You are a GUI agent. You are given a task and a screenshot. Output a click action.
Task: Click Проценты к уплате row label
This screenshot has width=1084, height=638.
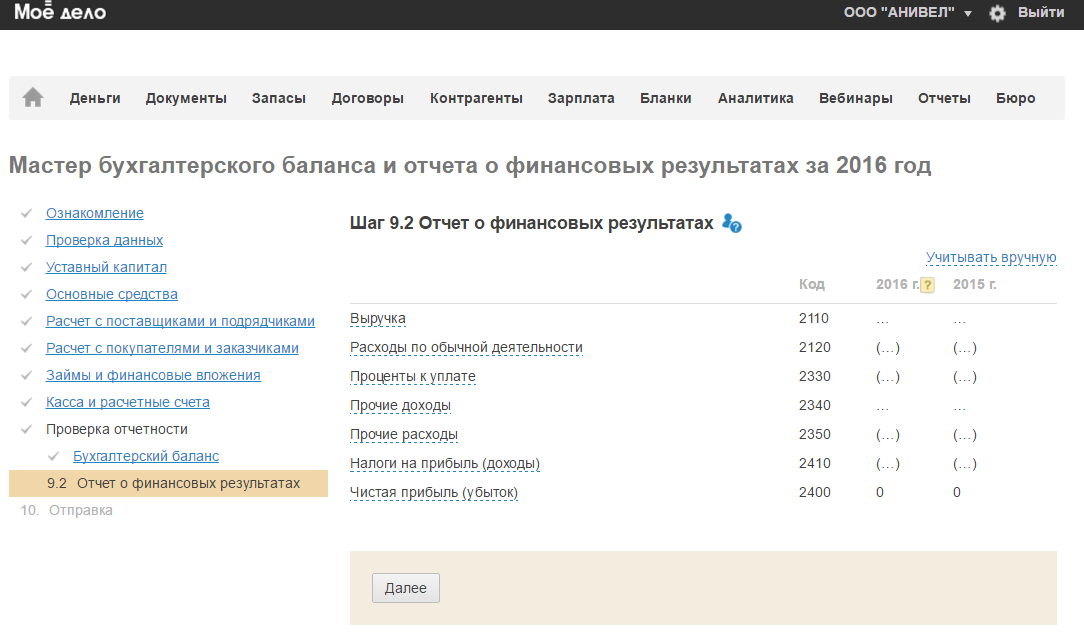[413, 377]
